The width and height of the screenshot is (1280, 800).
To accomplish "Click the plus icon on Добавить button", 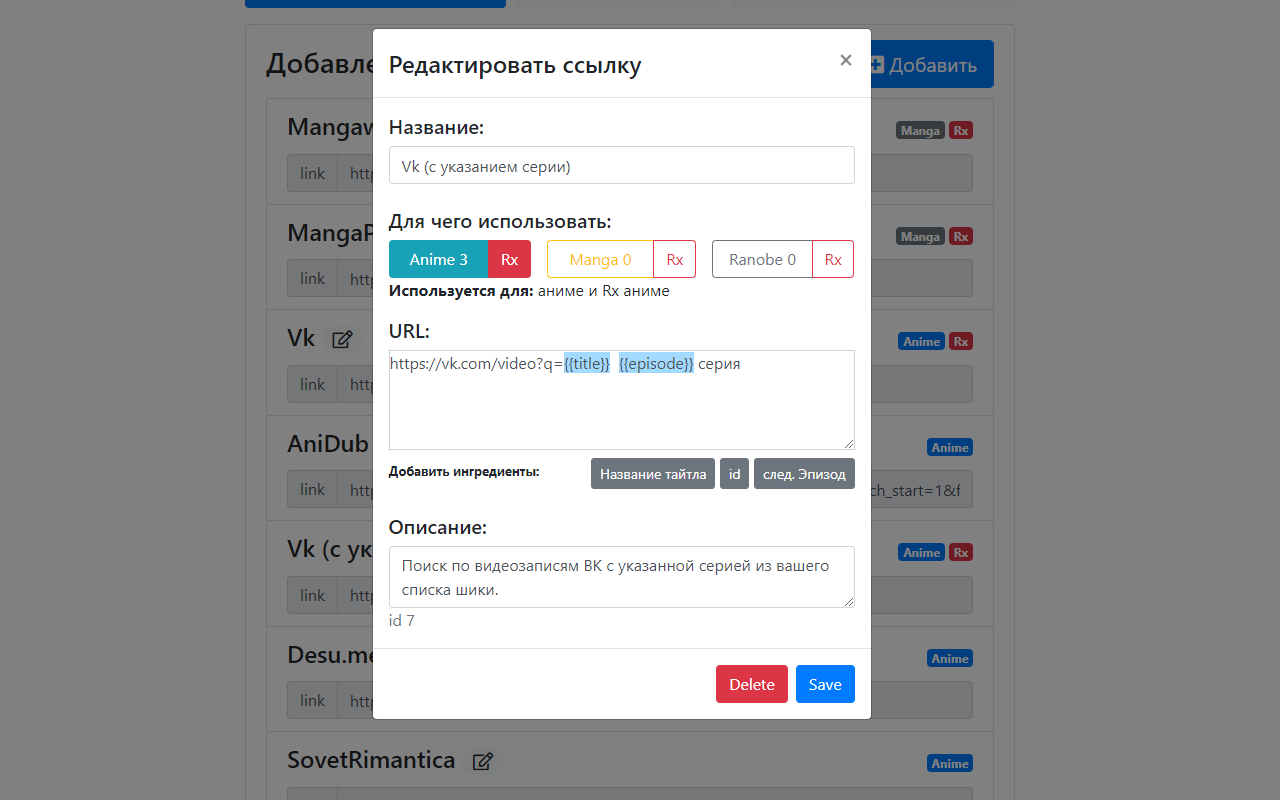I will [877, 65].
